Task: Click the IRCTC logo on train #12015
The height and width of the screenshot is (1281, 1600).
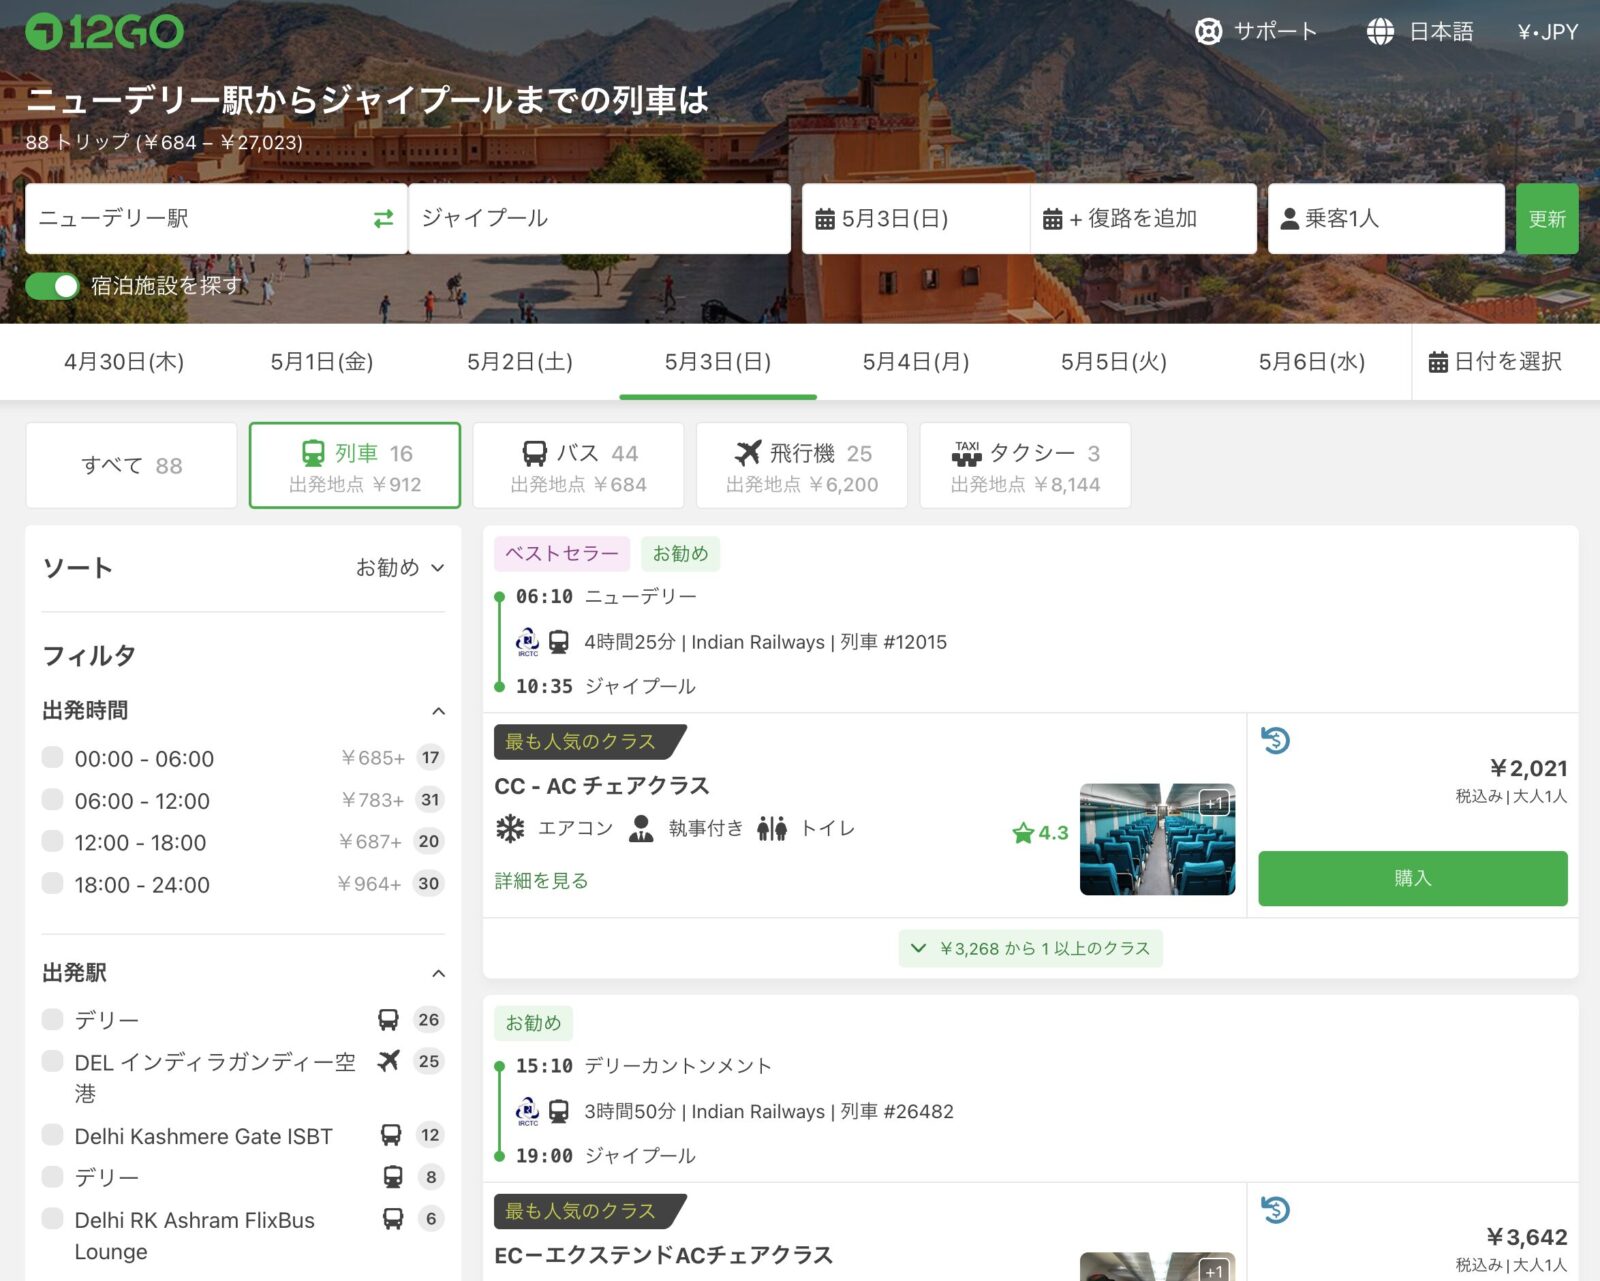Action: pyautogui.click(x=527, y=642)
